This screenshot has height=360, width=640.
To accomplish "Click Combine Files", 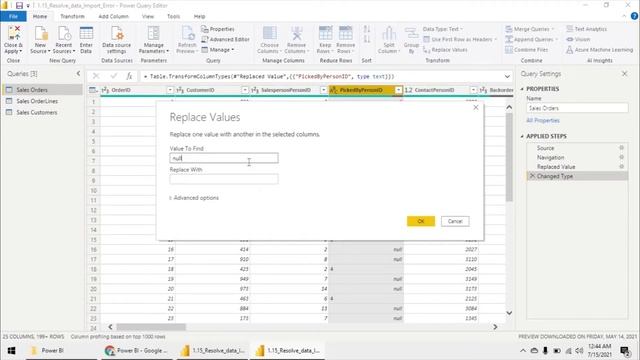I will [527, 50].
